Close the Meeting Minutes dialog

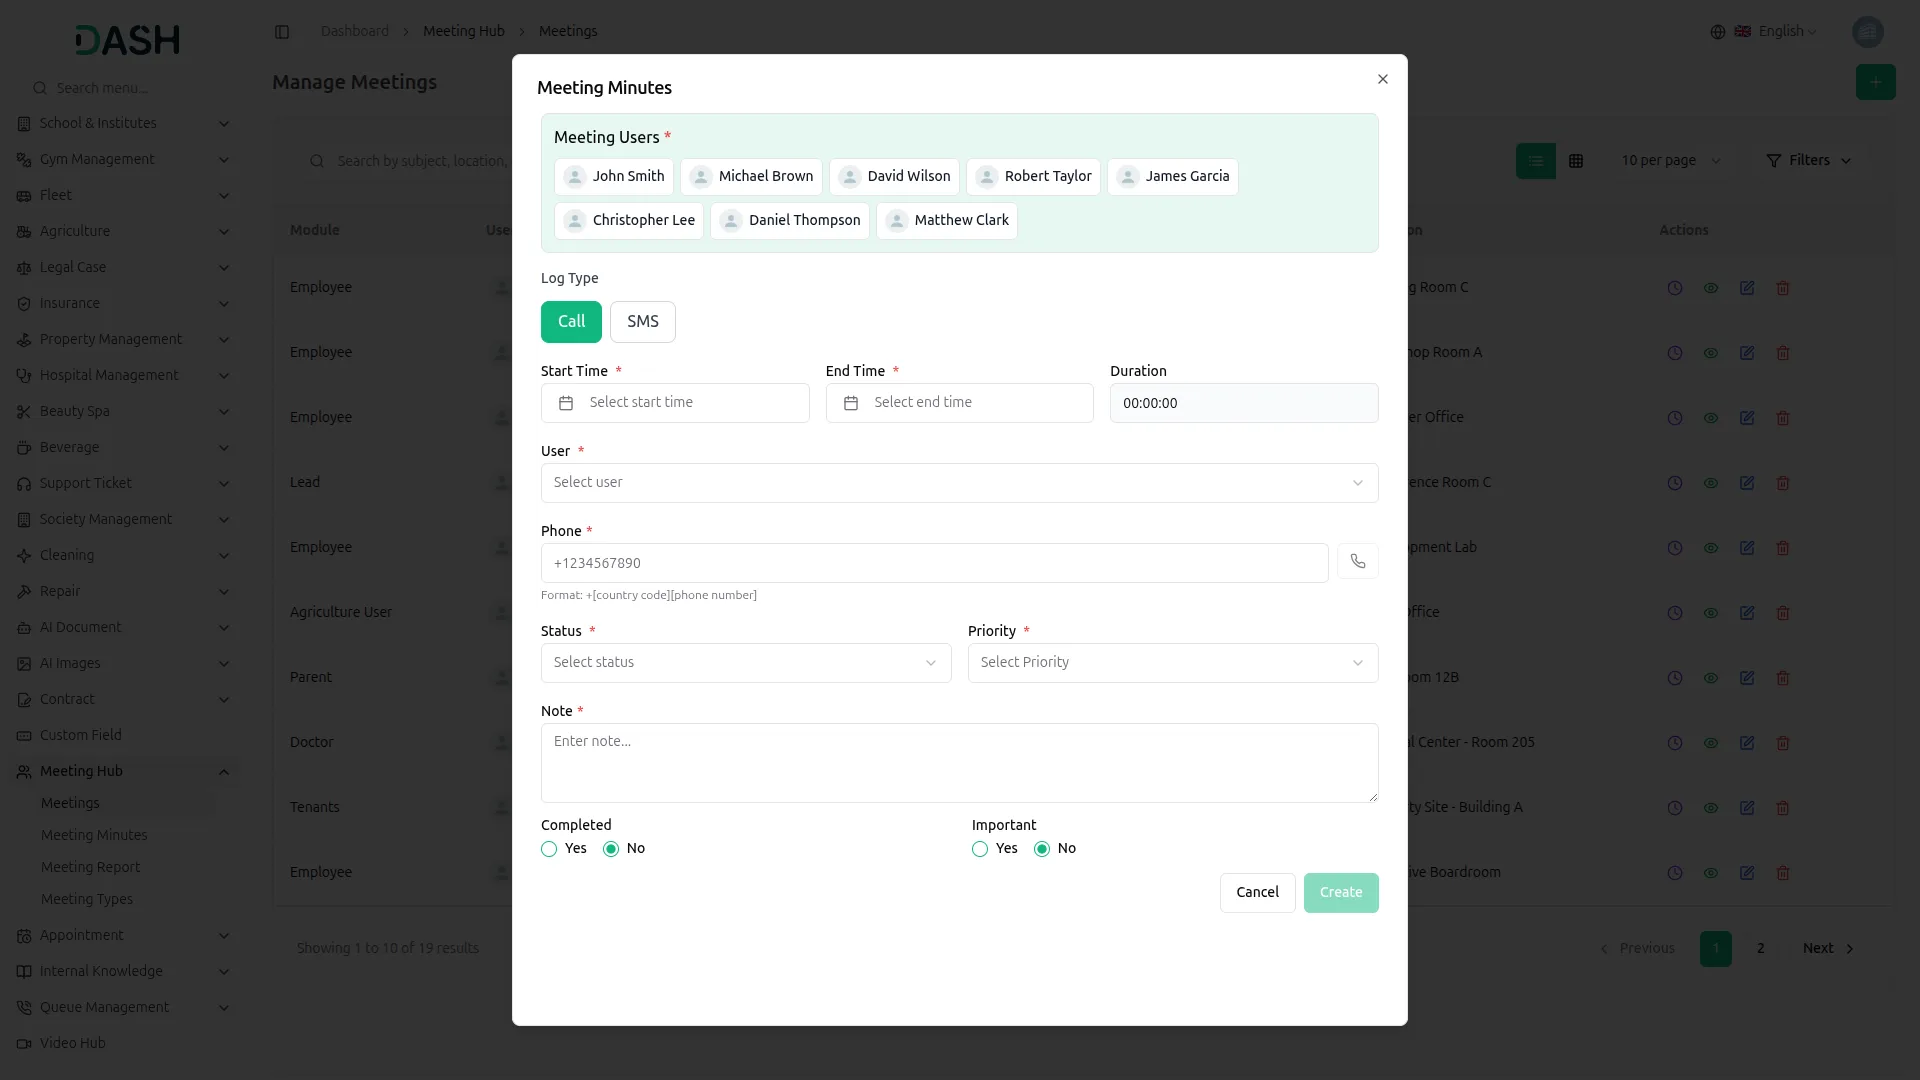(1382, 79)
